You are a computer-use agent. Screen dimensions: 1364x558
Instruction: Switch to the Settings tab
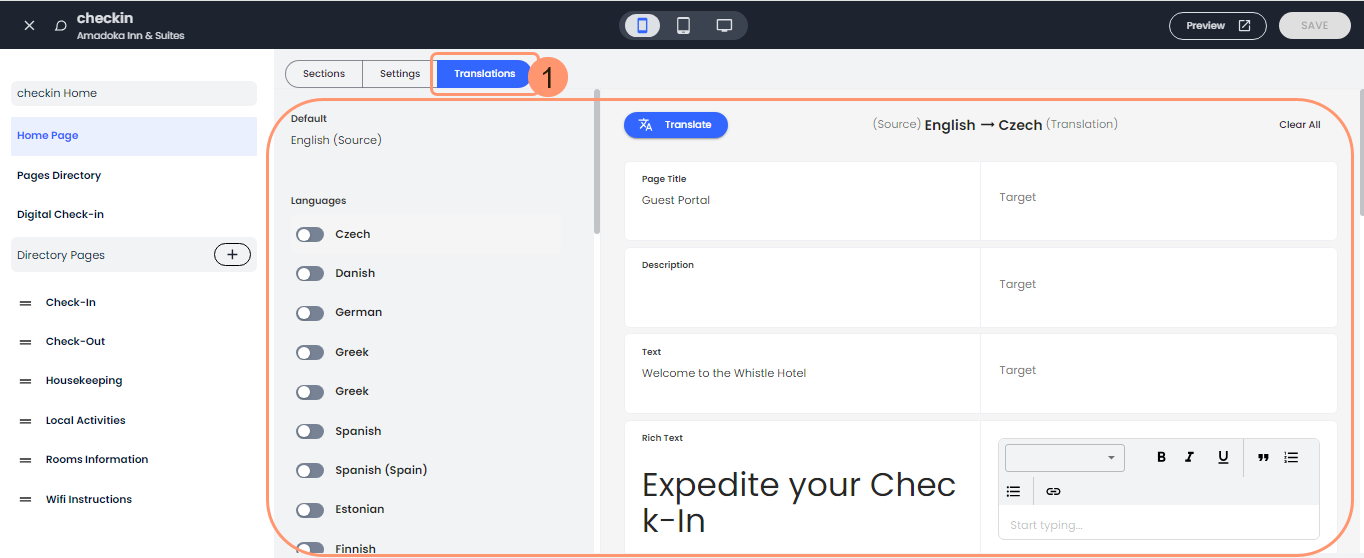tap(399, 74)
